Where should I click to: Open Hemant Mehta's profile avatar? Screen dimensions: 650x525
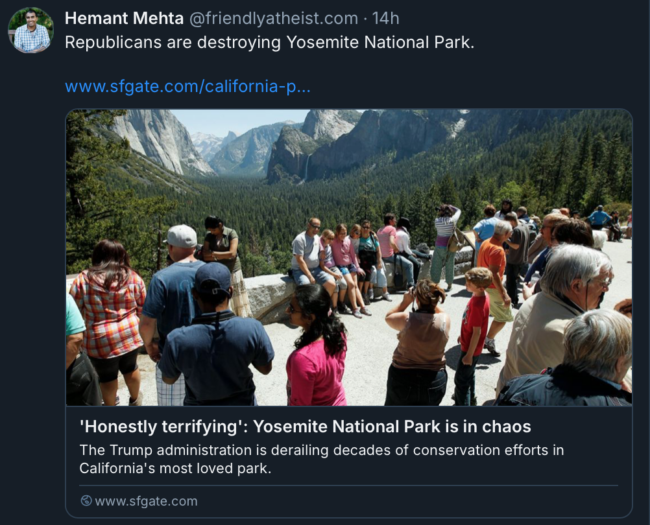[x=31, y=30]
